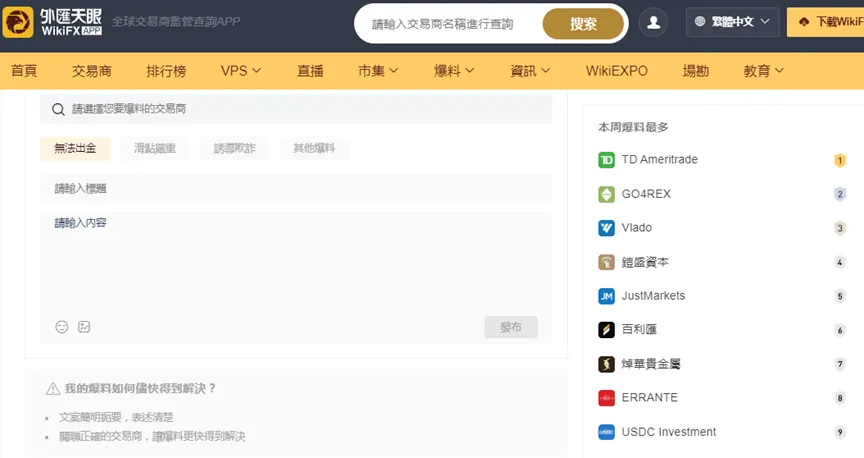
Task: Click the 搜索 search button
Action: click(x=583, y=24)
